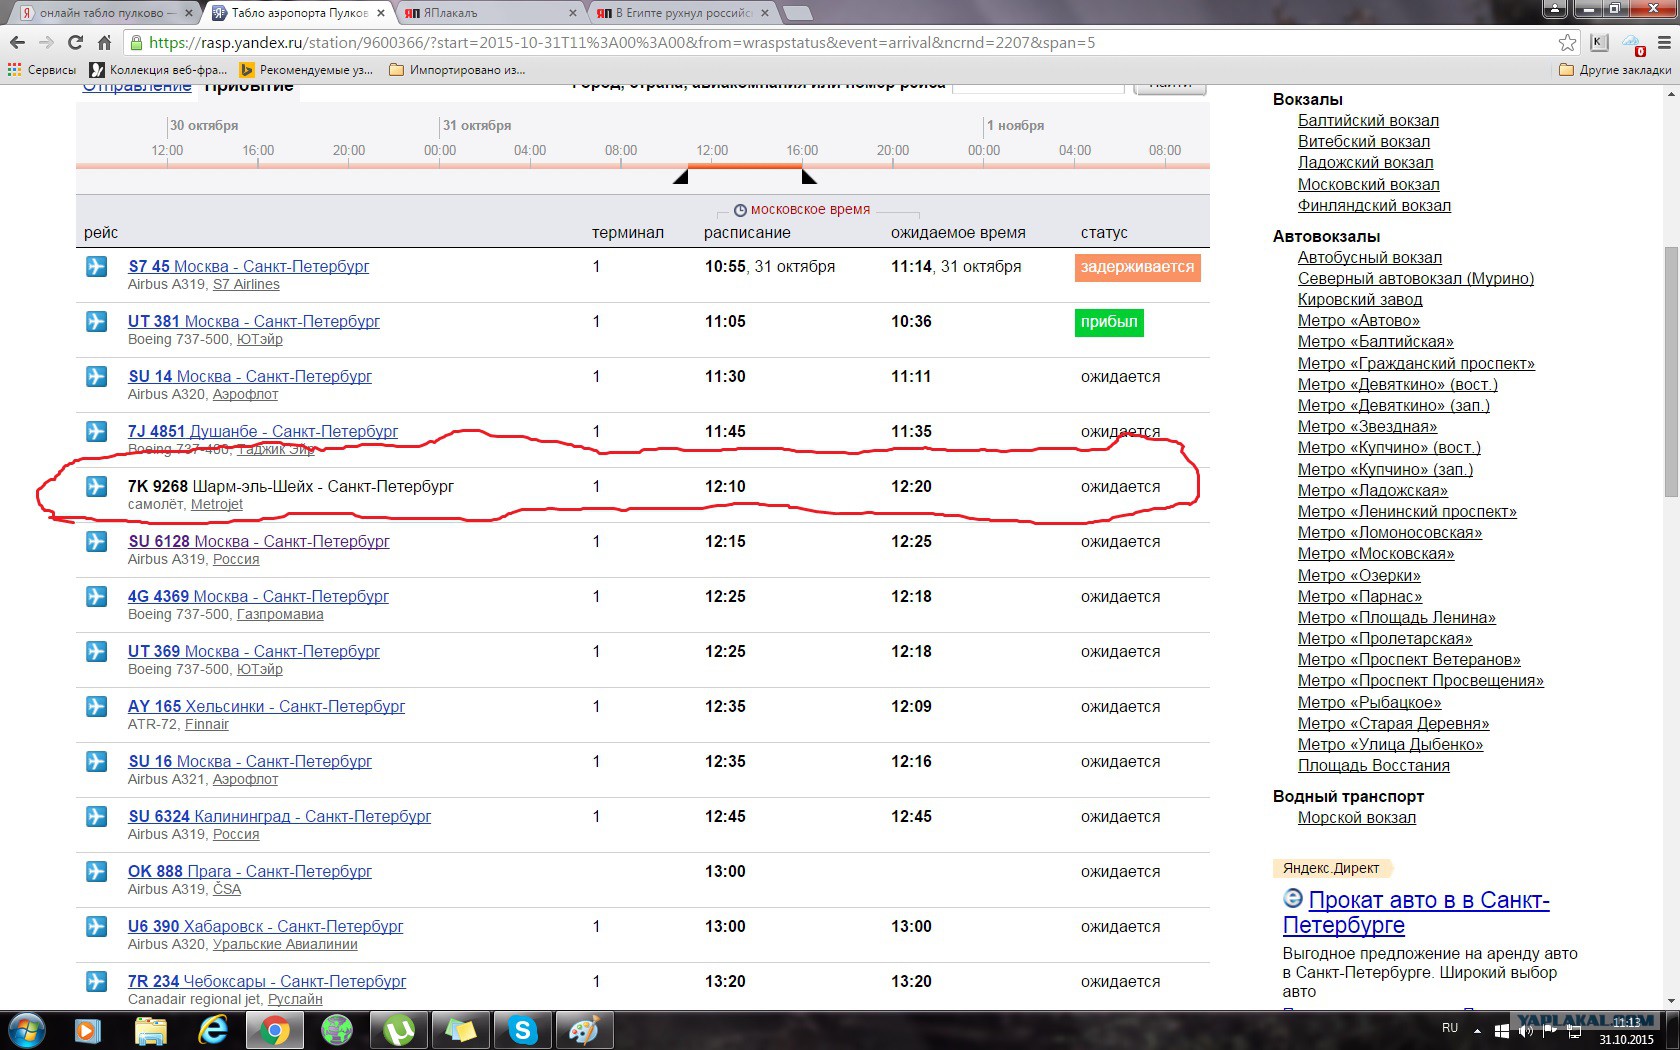Open the taskbar clock showing 31.10.2015

[1626, 1031]
